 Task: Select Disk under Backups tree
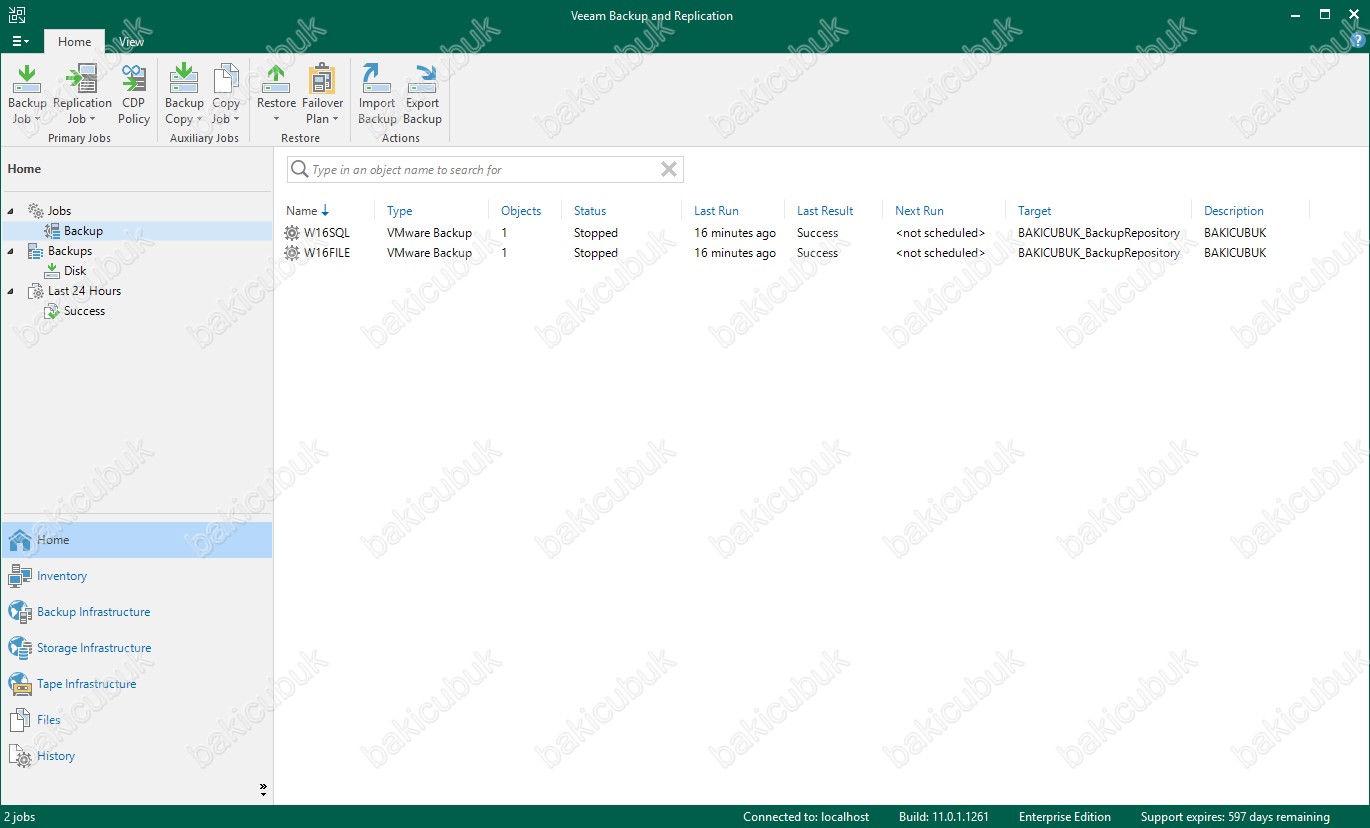pyautogui.click(x=75, y=271)
